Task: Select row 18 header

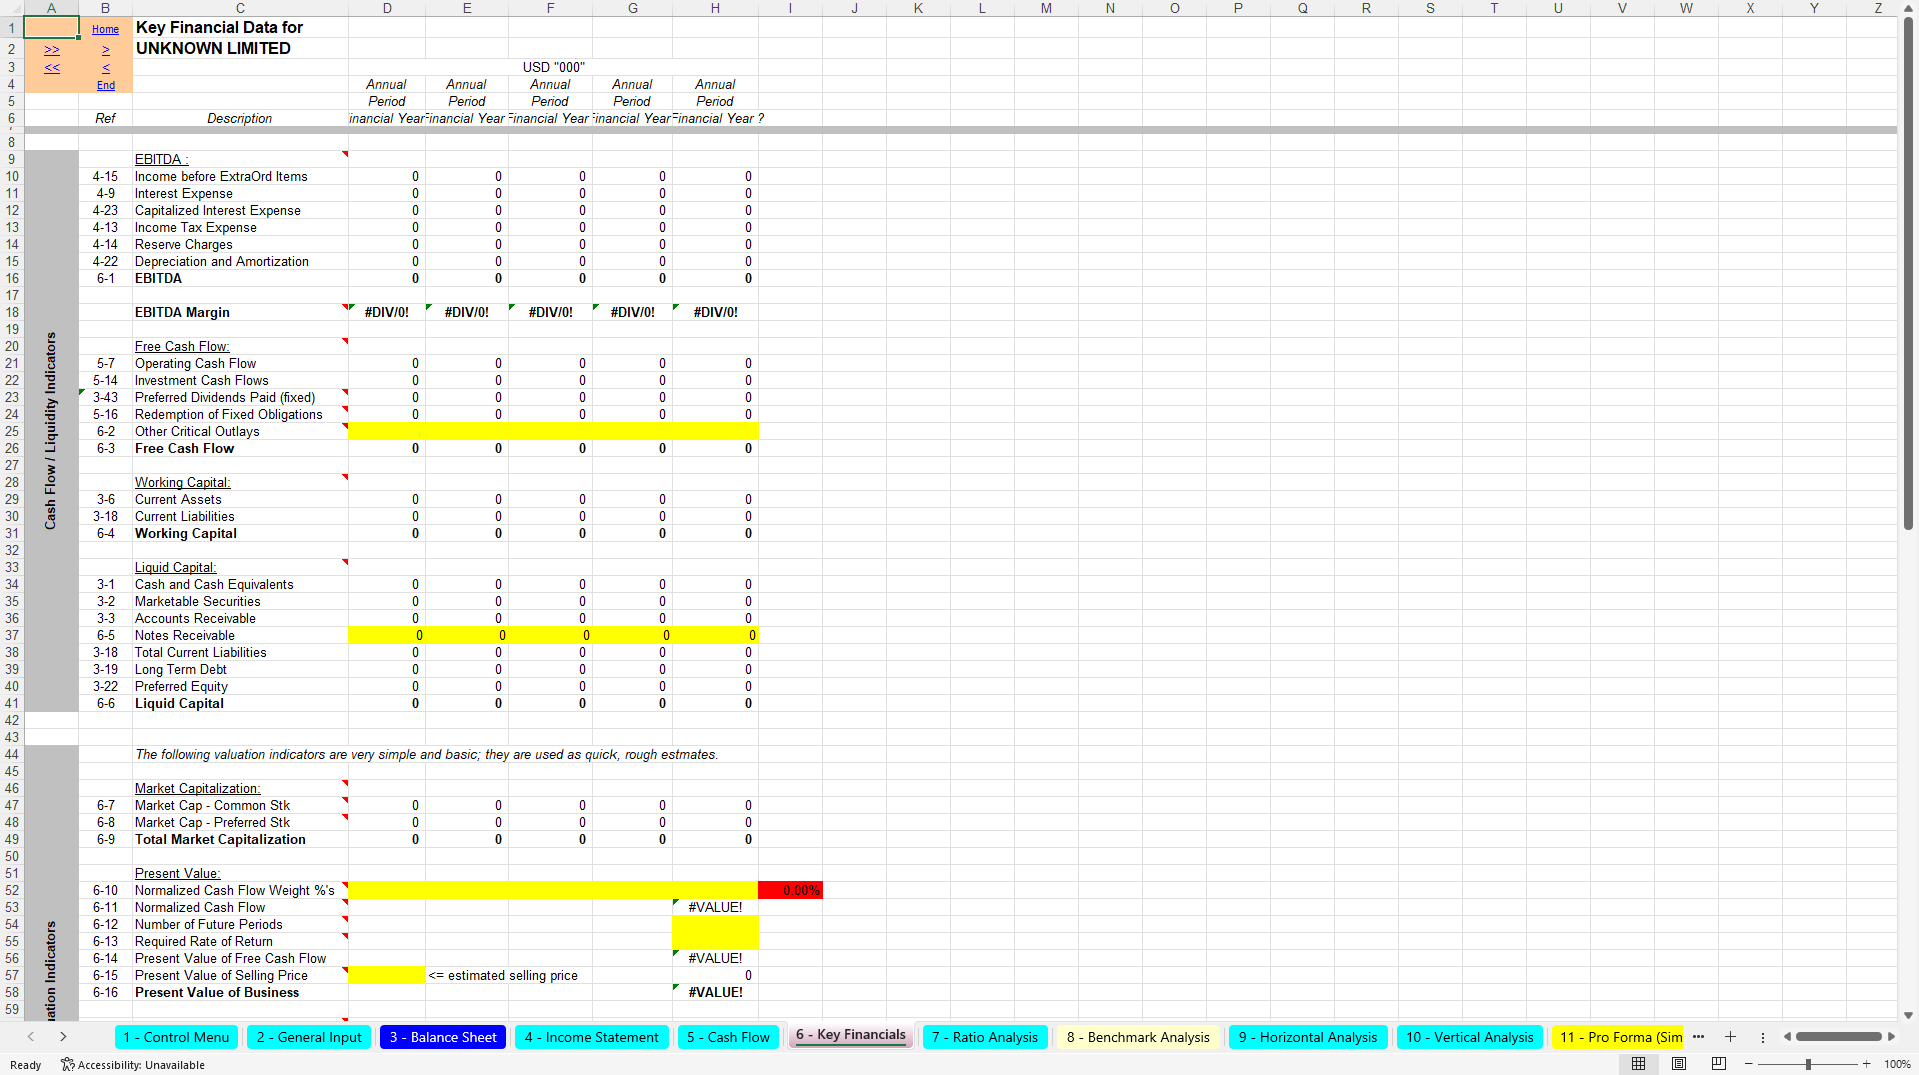Action: click(12, 312)
